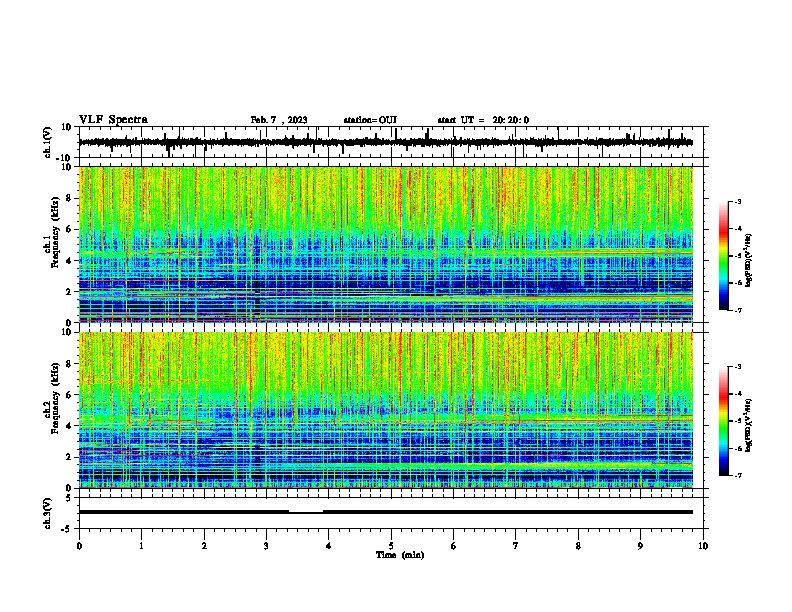Viewport: 792px width, 612px height.
Task: Click the time axis tick label '5'
Action: coord(391,546)
